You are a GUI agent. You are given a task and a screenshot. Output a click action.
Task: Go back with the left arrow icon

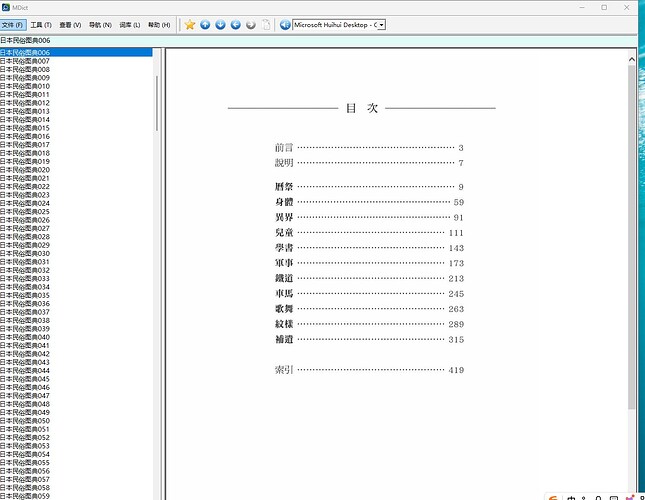236,25
